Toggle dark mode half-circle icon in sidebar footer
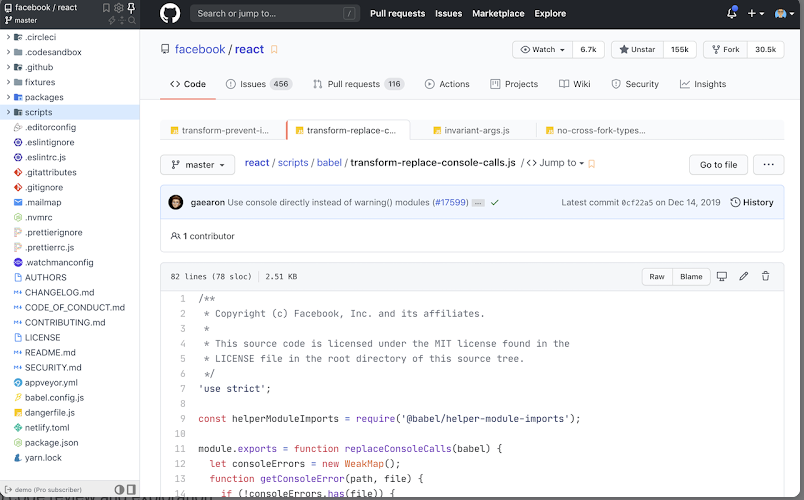 119,489
